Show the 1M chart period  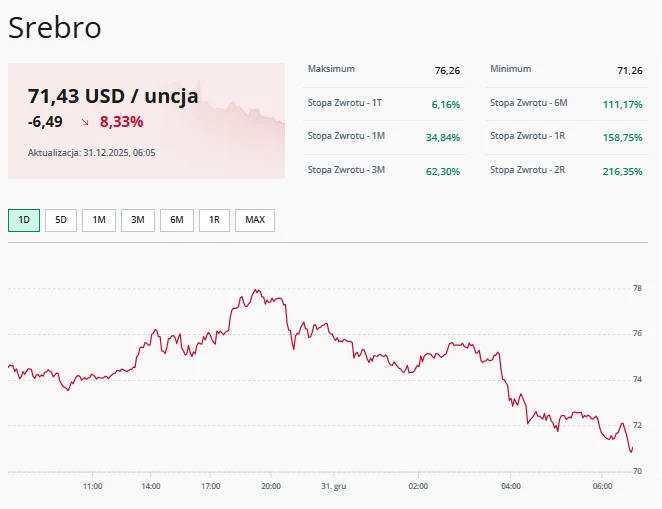click(x=99, y=220)
